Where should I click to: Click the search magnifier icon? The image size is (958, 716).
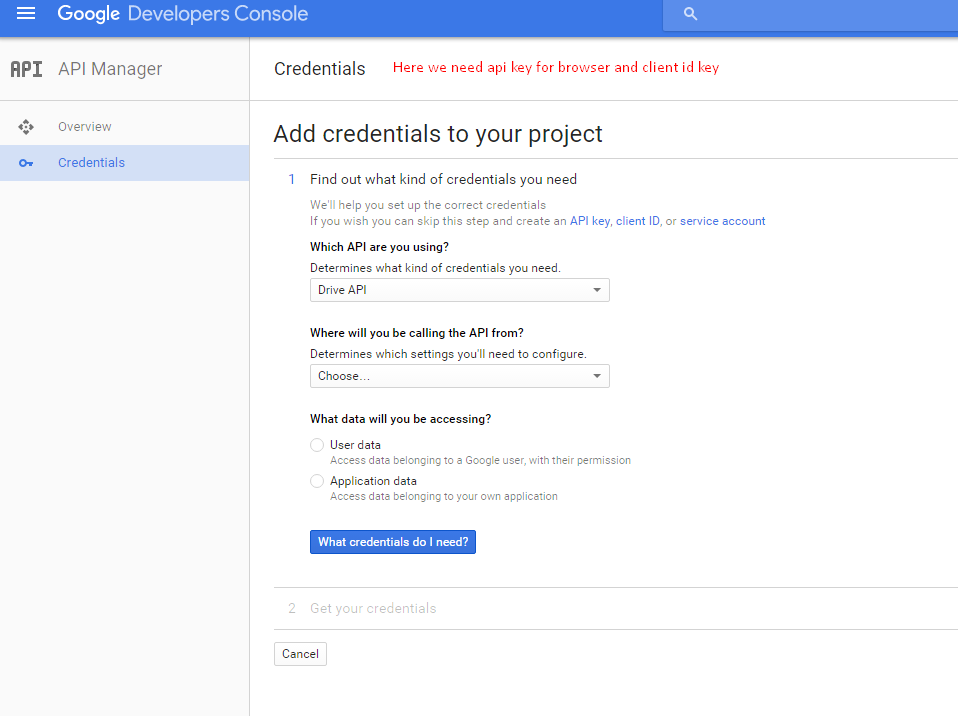690,13
